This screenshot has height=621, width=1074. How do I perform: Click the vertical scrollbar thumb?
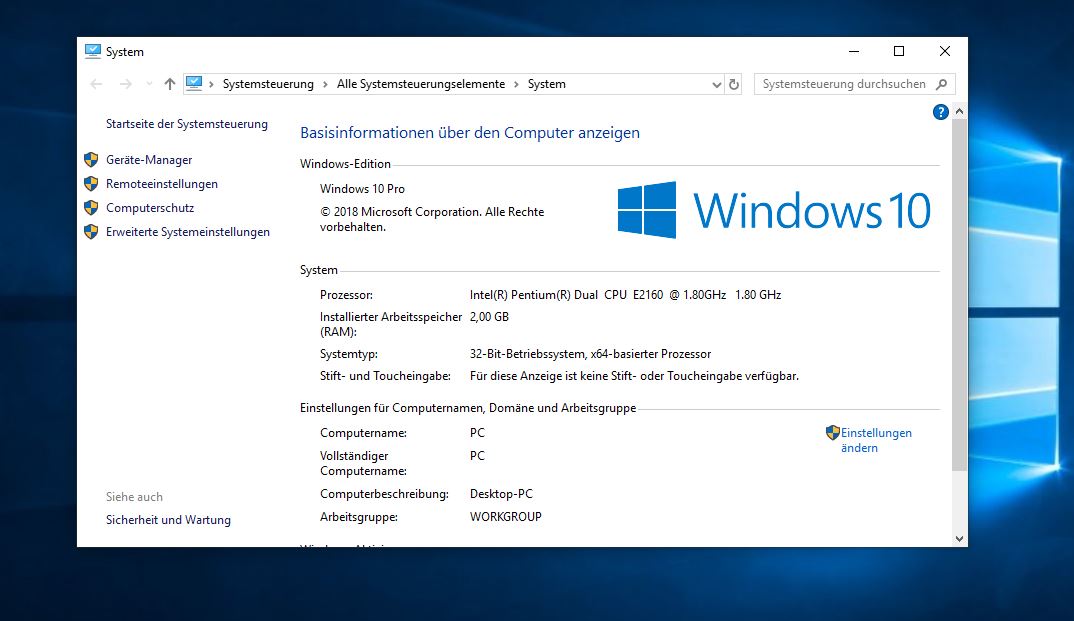tap(960, 295)
